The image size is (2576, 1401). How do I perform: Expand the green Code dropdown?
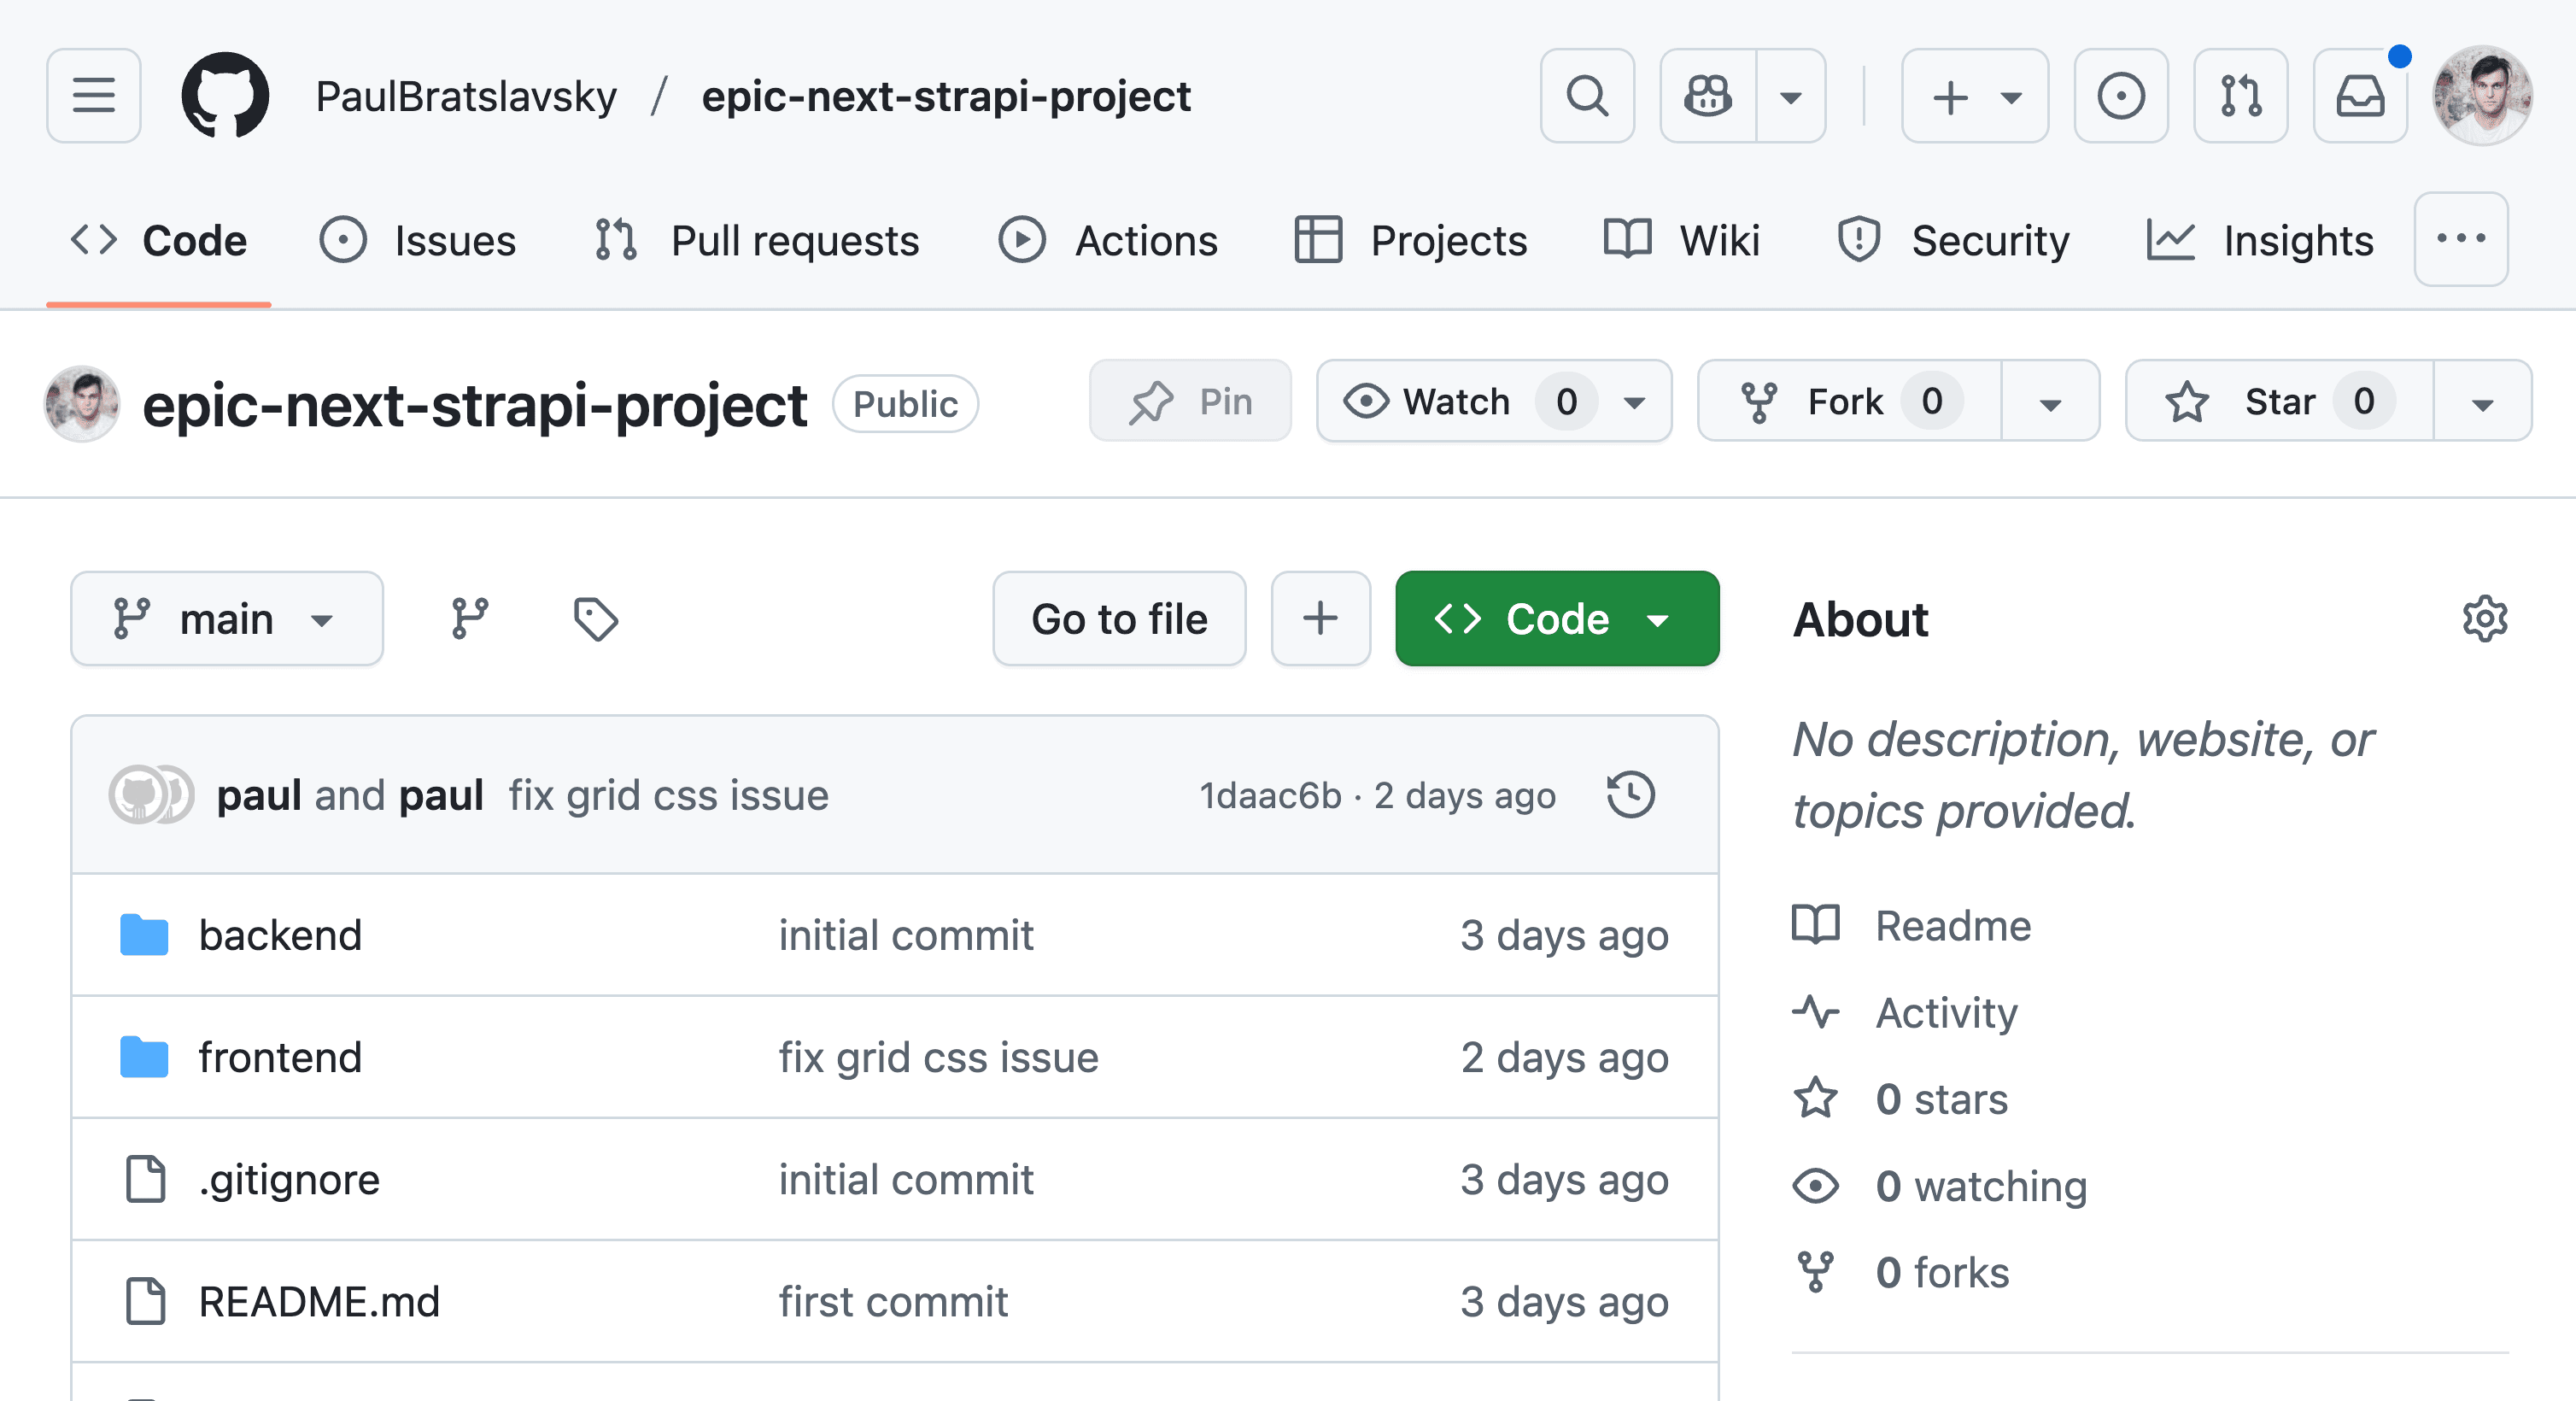tap(1557, 619)
